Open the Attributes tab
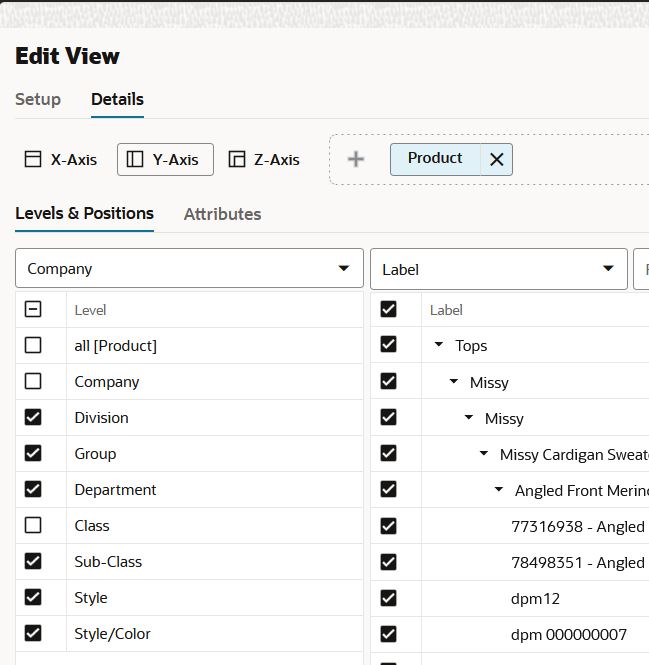Viewport: 649px width, 665px height. coord(222,214)
